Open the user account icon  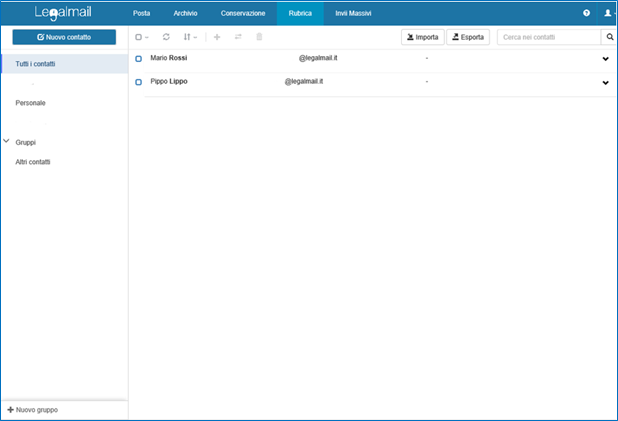(607, 13)
